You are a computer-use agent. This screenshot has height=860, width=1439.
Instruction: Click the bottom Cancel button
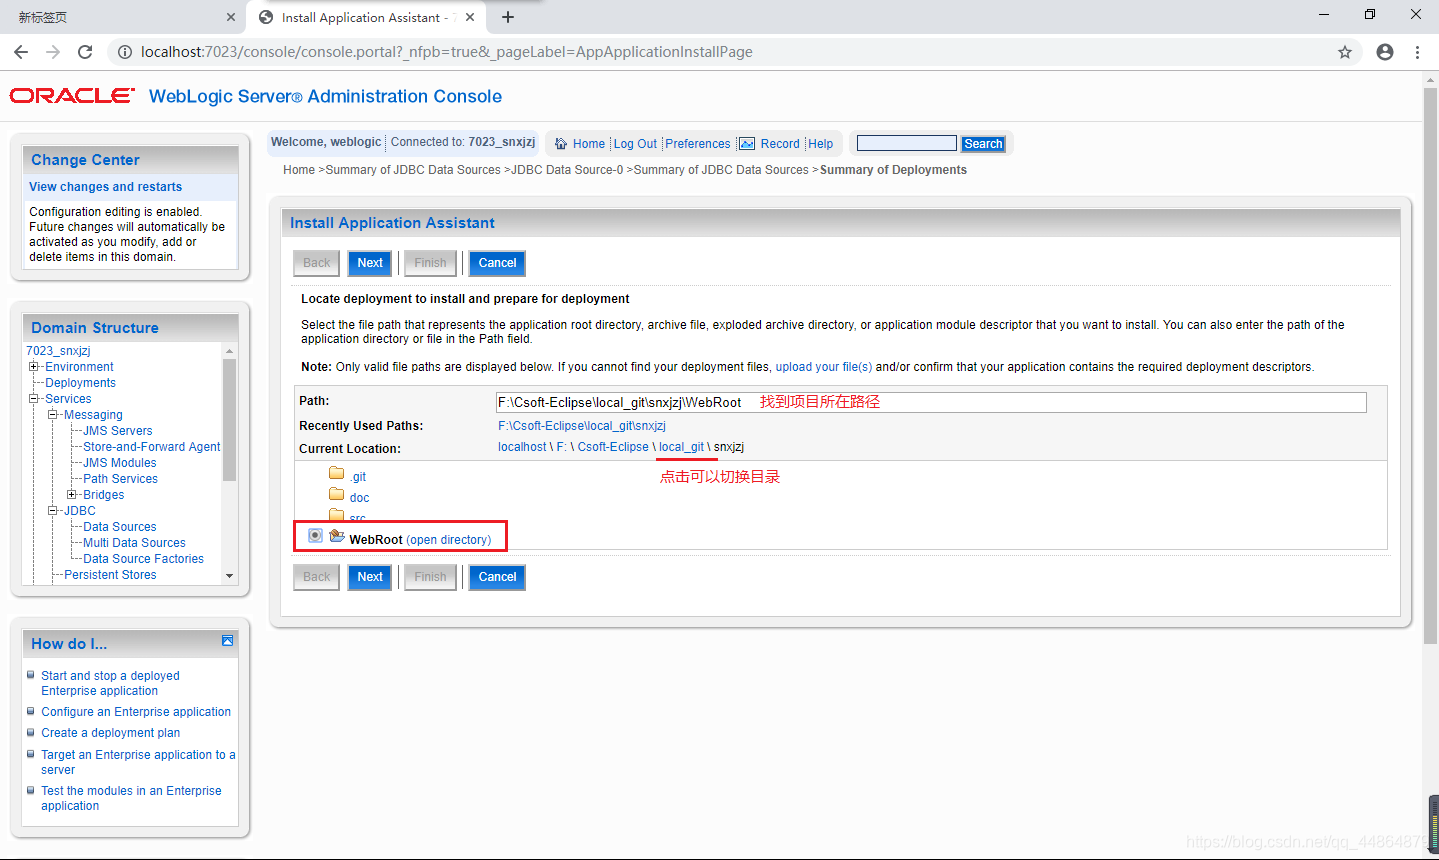tap(497, 577)
